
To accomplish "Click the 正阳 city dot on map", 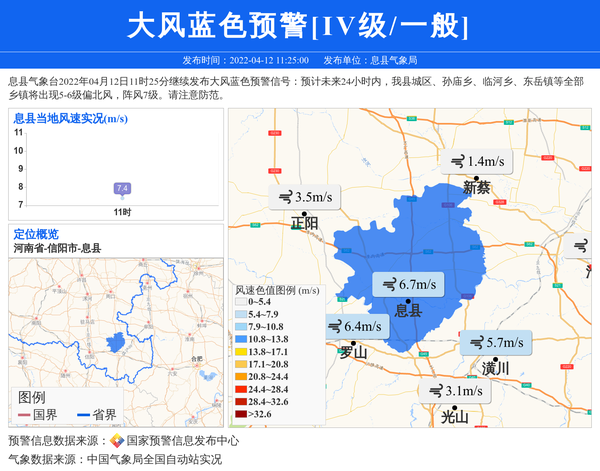I will [304, 214].
